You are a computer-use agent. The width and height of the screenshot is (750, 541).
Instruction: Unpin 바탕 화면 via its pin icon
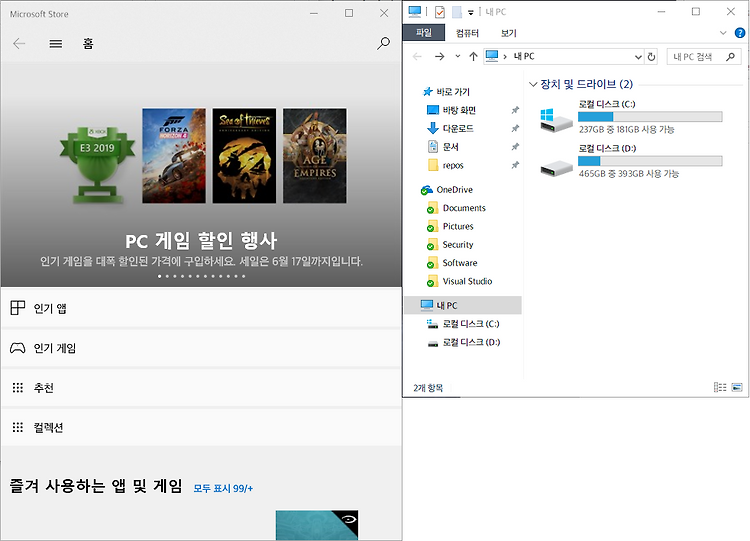(x=515, y=110)
